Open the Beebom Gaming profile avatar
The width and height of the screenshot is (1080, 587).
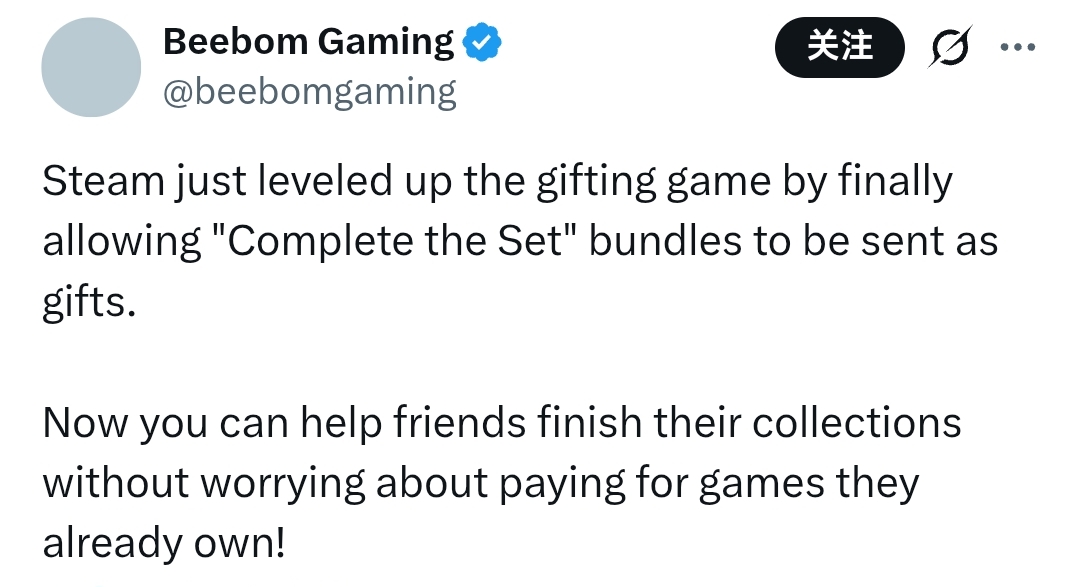pyautogui.click(x=91, y=67)
